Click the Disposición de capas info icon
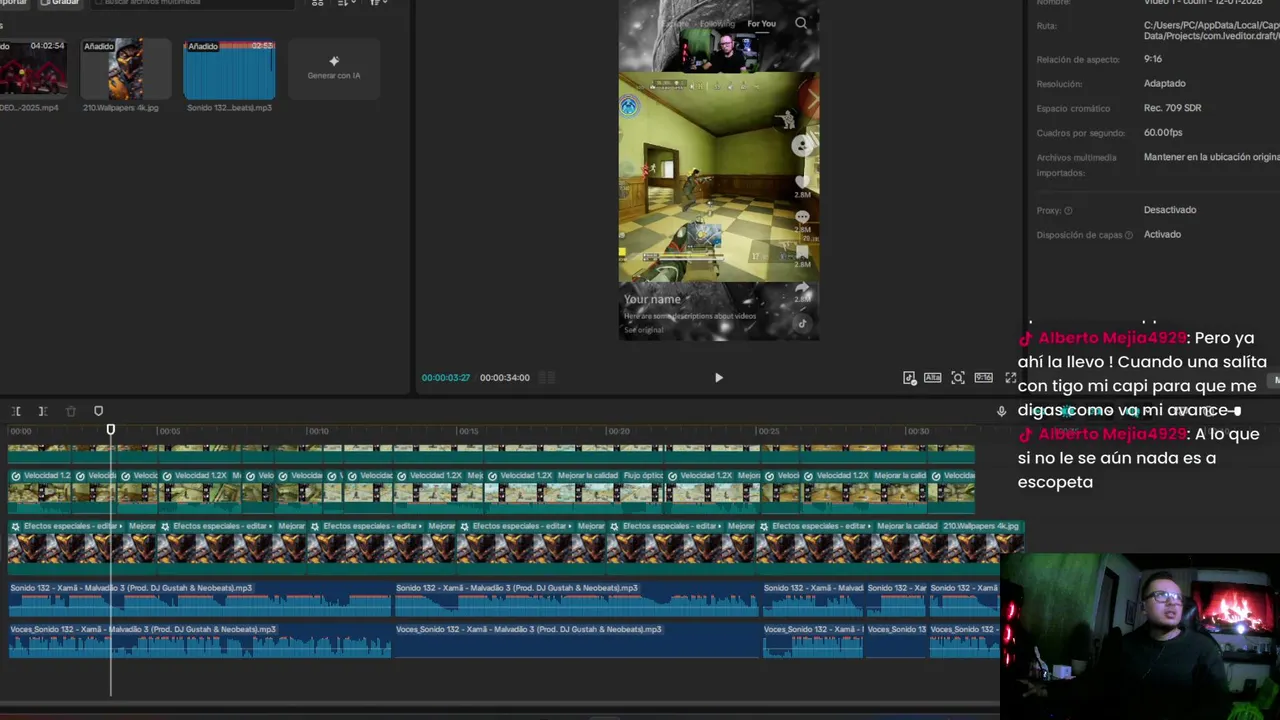The height and width of the screenshot is (720, 1280). tap(1129, 235)
